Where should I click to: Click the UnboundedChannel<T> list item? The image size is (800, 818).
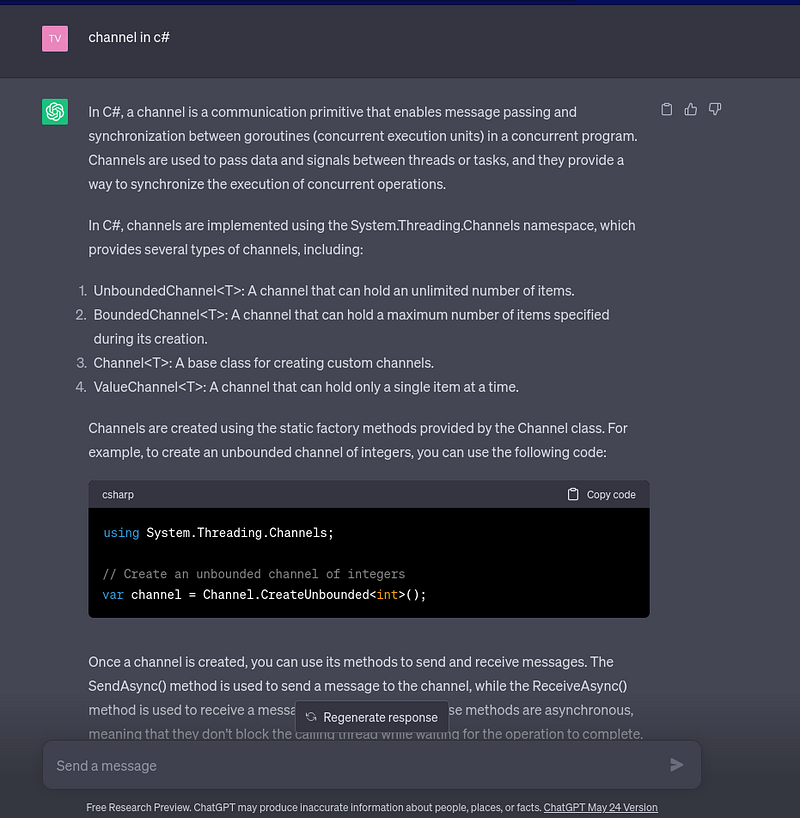(334, 291)
